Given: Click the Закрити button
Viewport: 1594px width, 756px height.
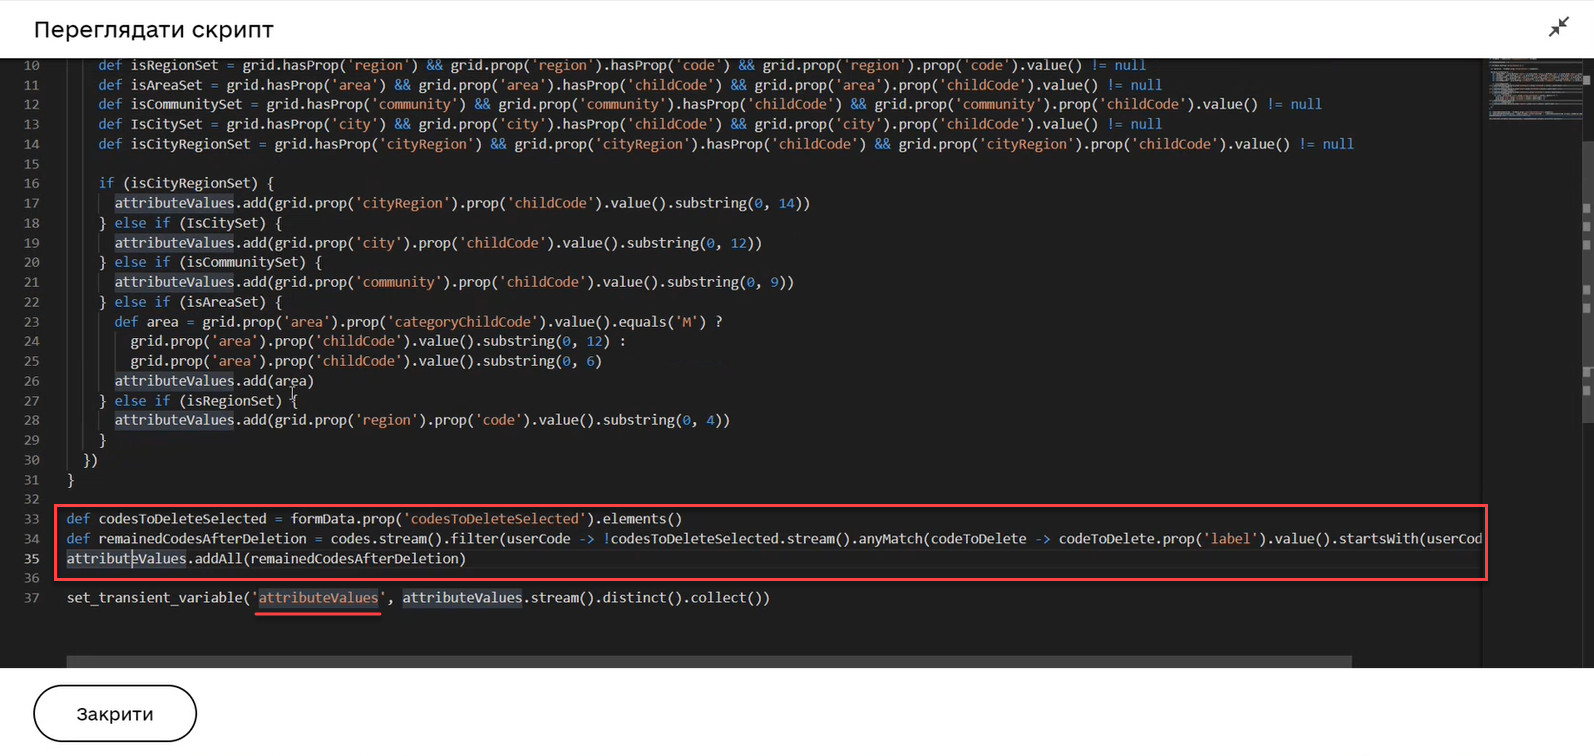Looking at the screenshot, I should (115, 714).
